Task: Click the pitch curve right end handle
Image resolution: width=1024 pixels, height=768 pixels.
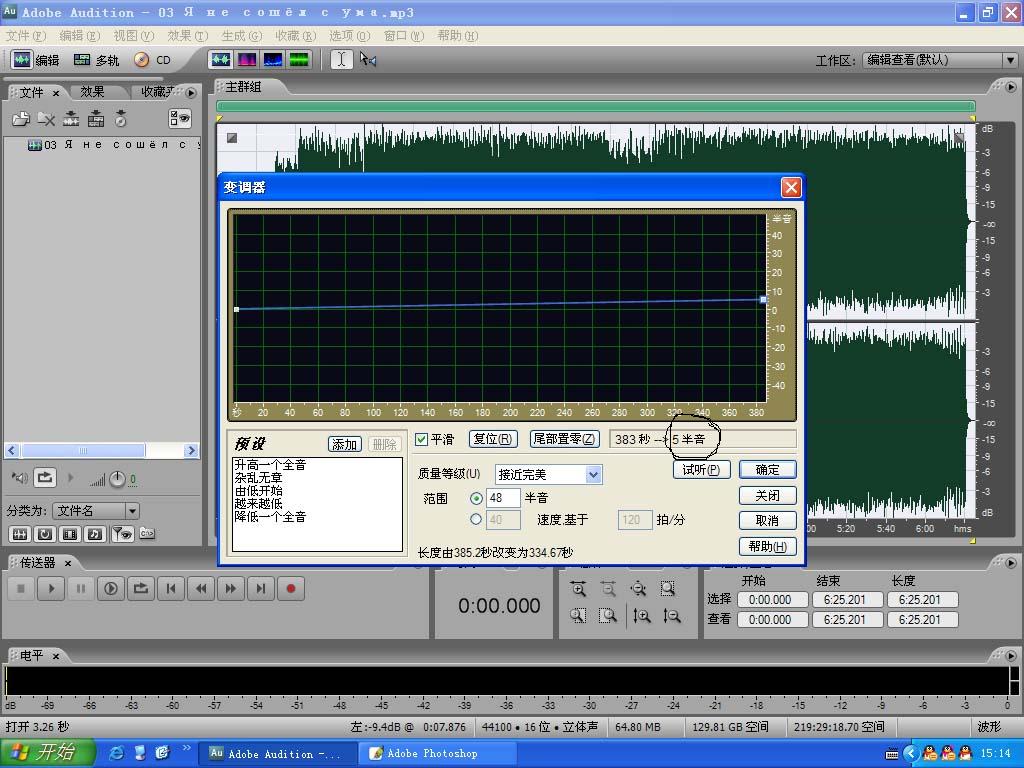Action: 763,299
